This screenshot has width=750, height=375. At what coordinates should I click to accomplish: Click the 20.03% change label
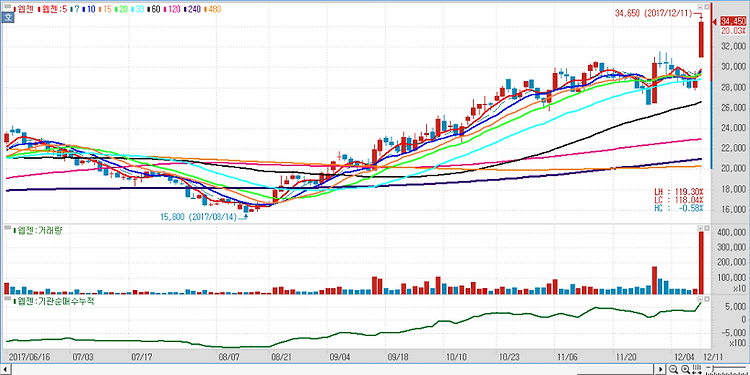[x=733, y=31]
